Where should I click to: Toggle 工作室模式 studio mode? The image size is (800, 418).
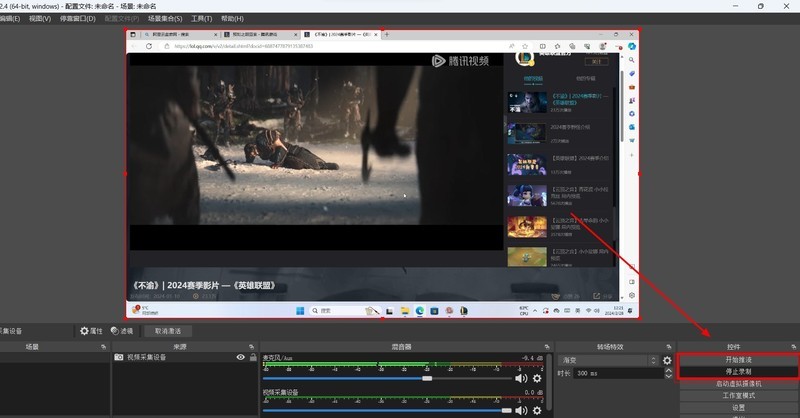738,396
